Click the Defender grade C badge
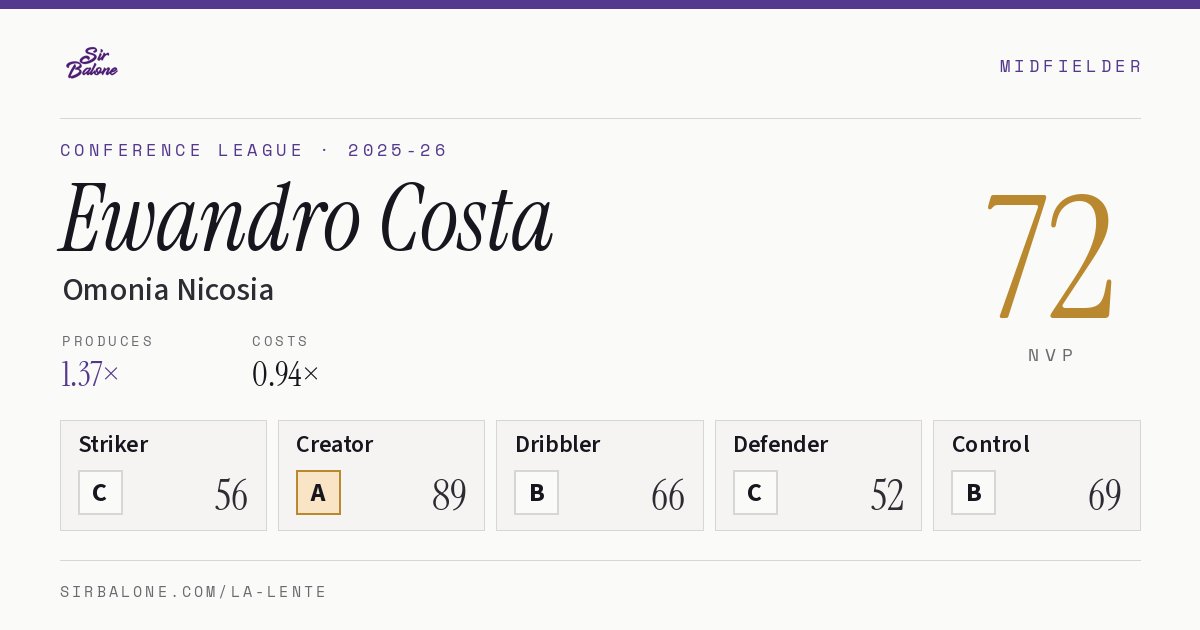This screenshot has height=630, width=1200. click(x=755, y=493)
